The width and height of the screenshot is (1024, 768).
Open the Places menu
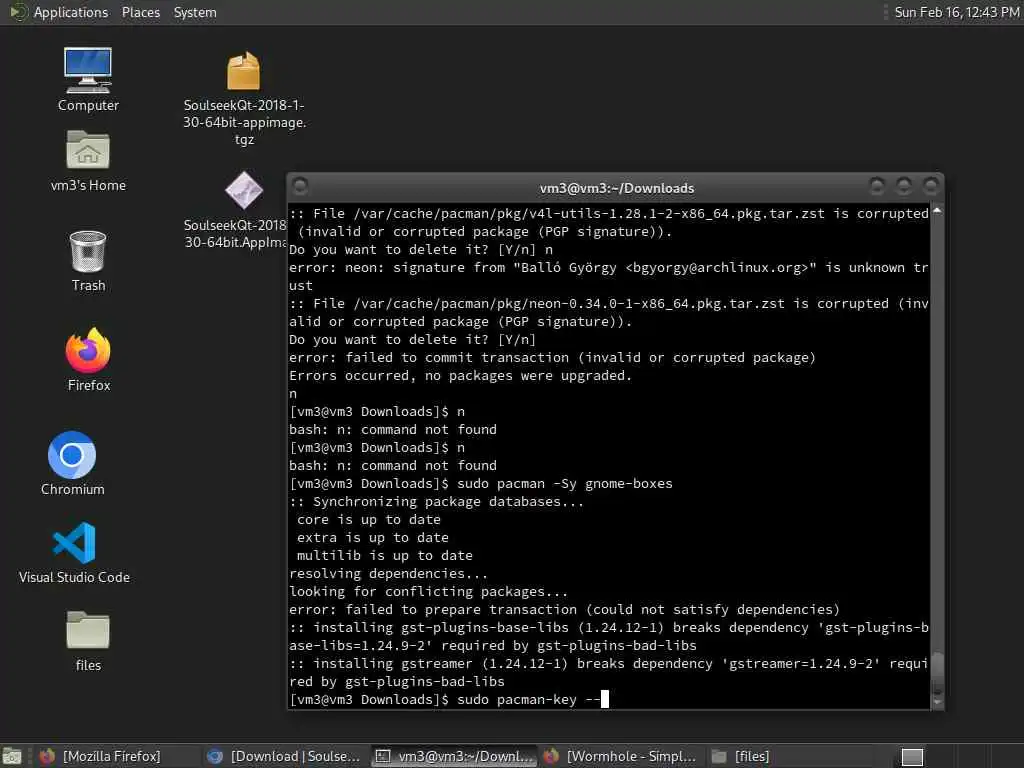click(x=140, y=12)
